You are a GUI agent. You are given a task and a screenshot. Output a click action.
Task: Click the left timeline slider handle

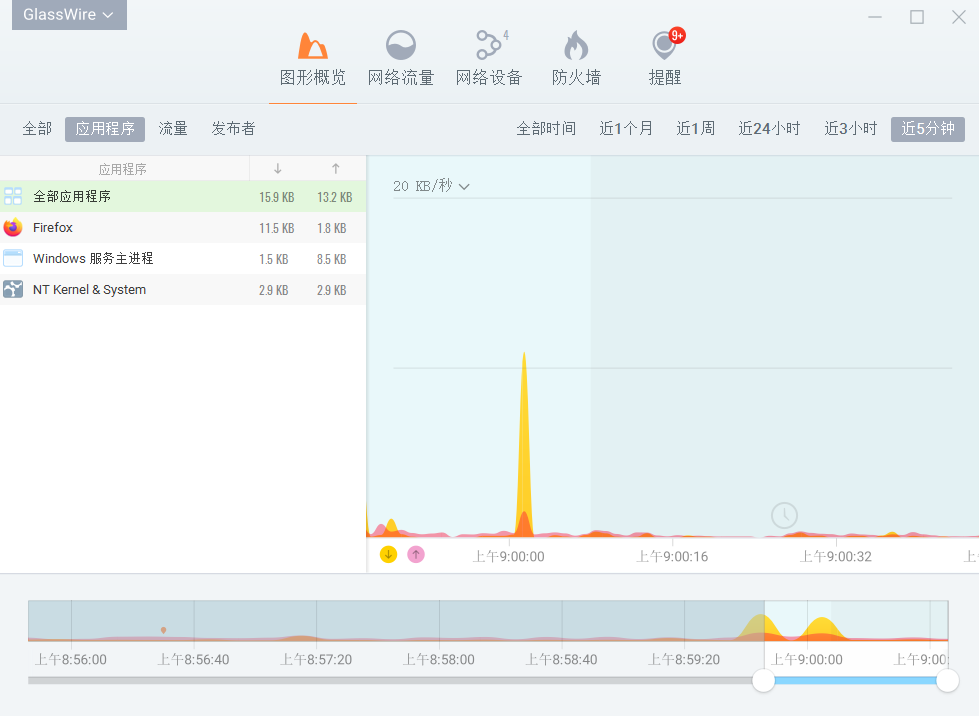(764, 680)
